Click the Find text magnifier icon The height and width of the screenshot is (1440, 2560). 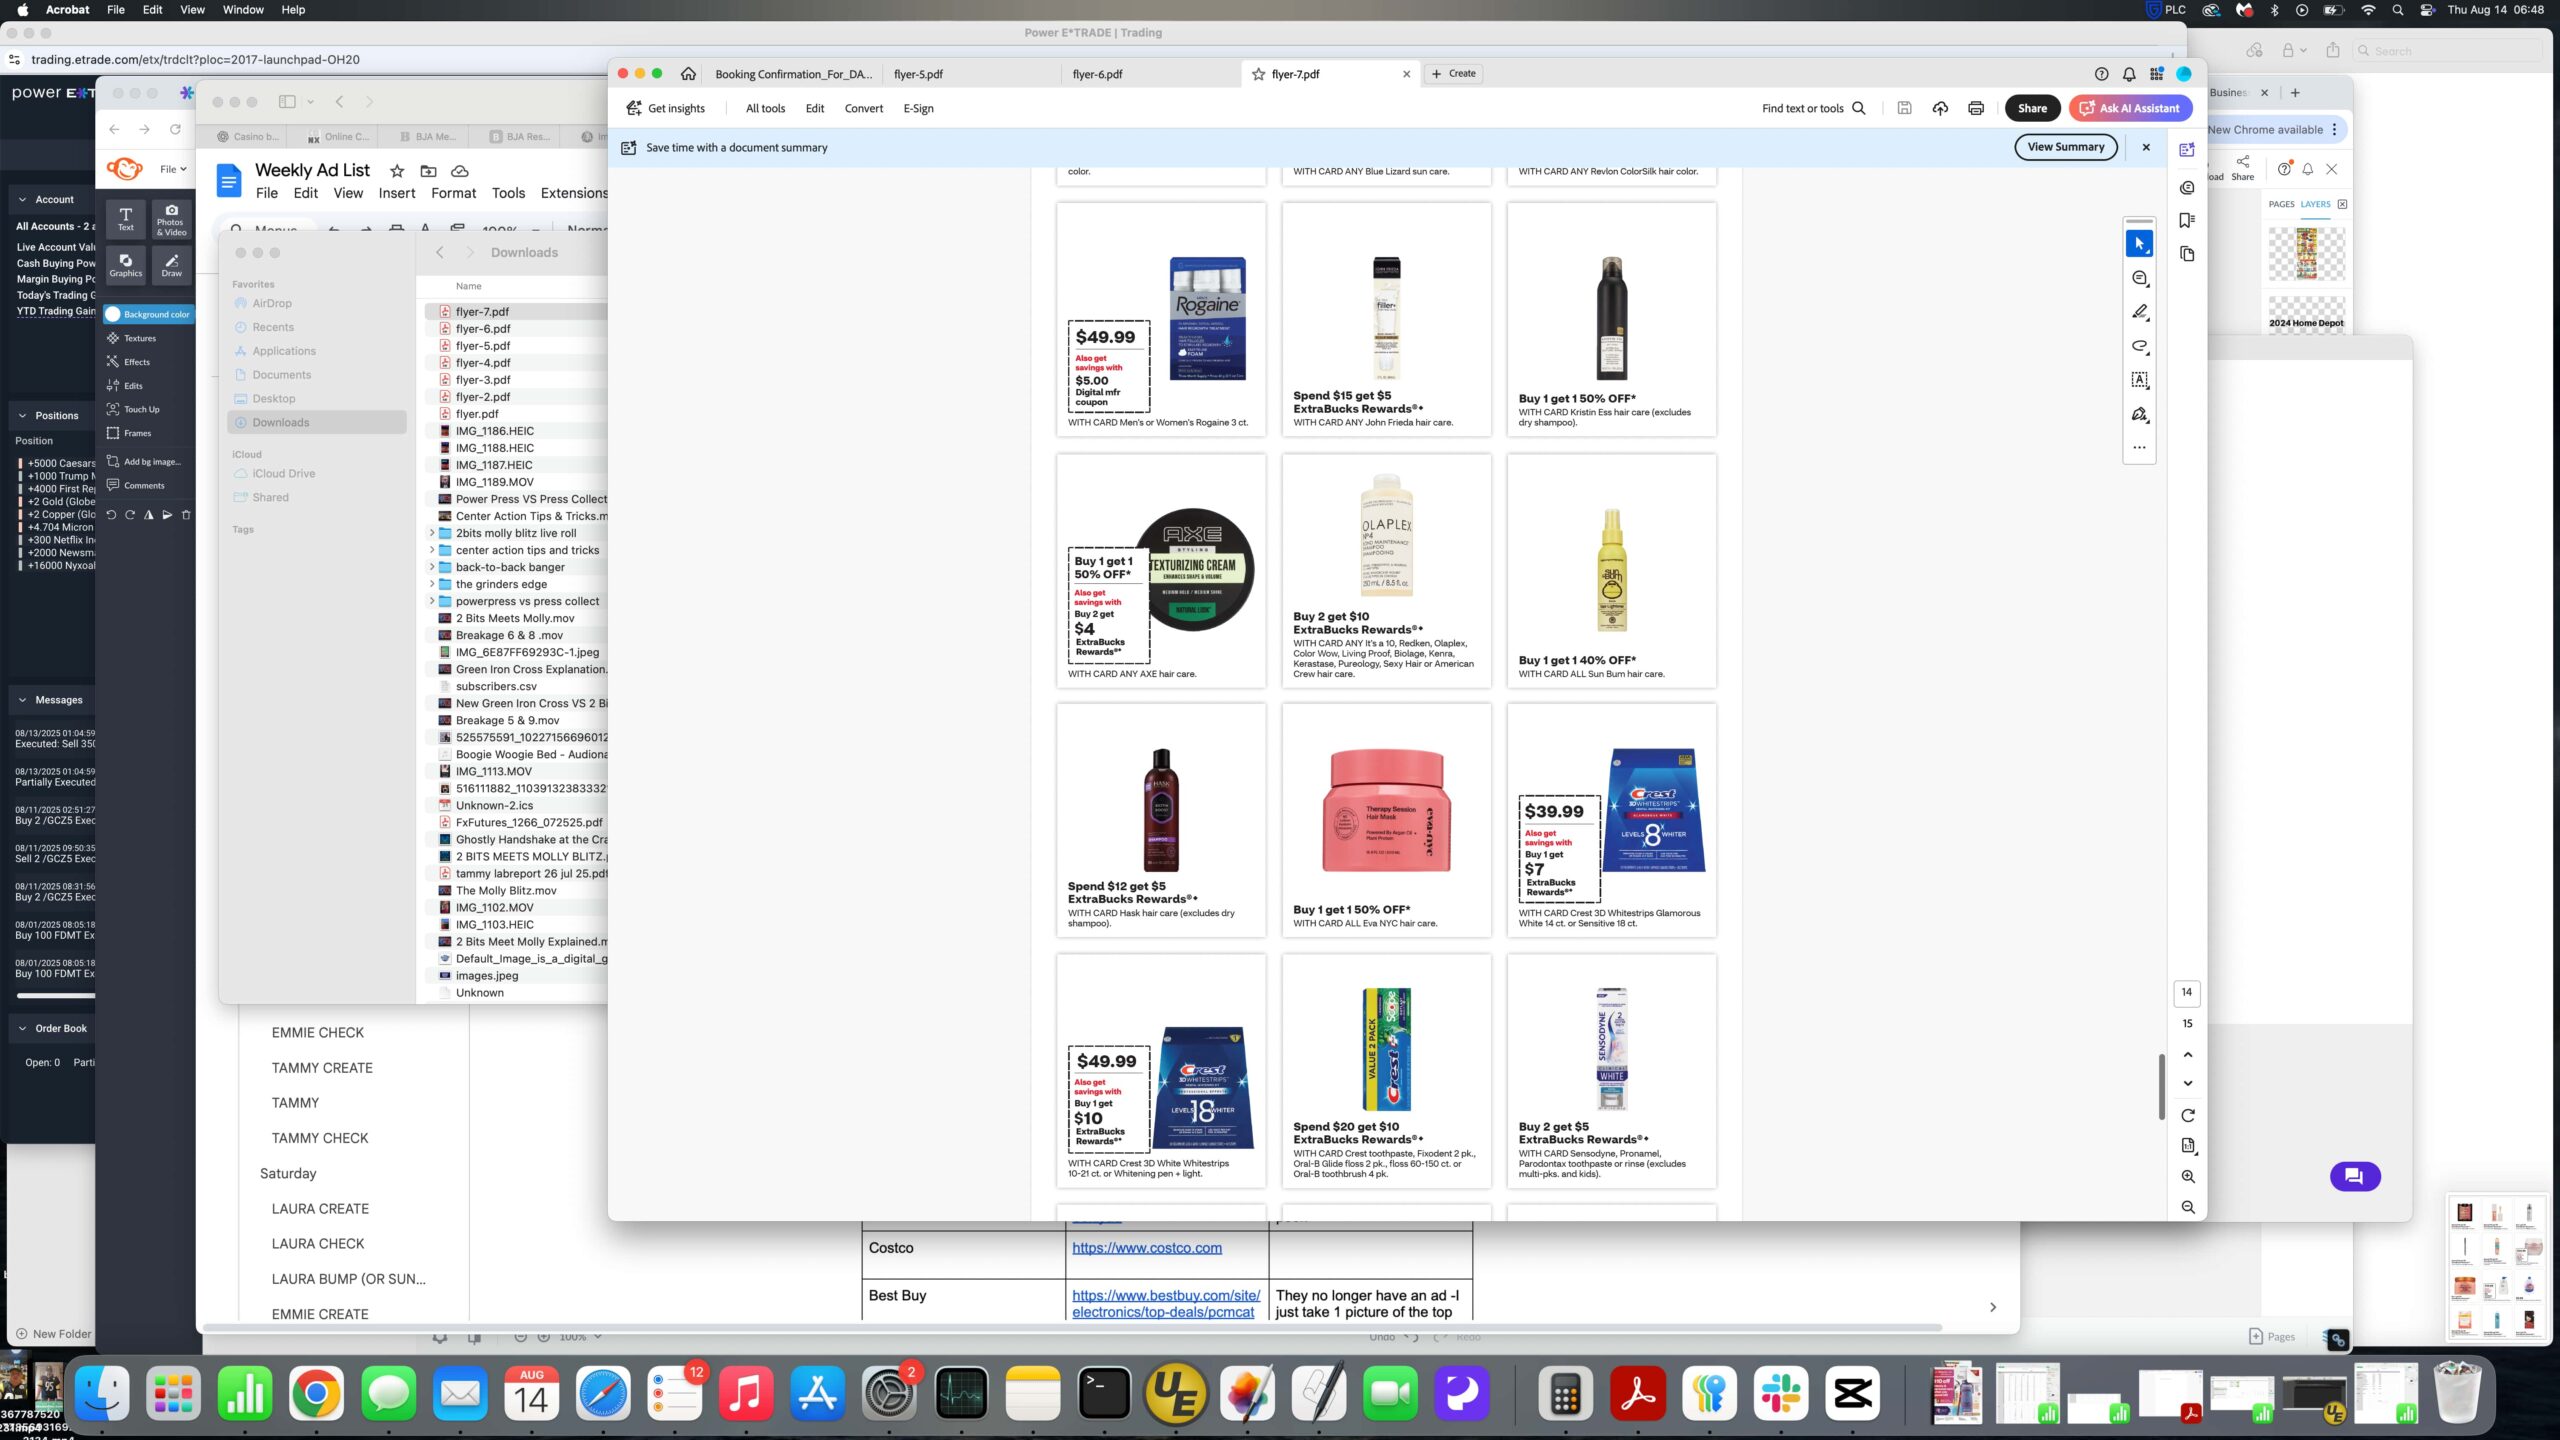1859,108
